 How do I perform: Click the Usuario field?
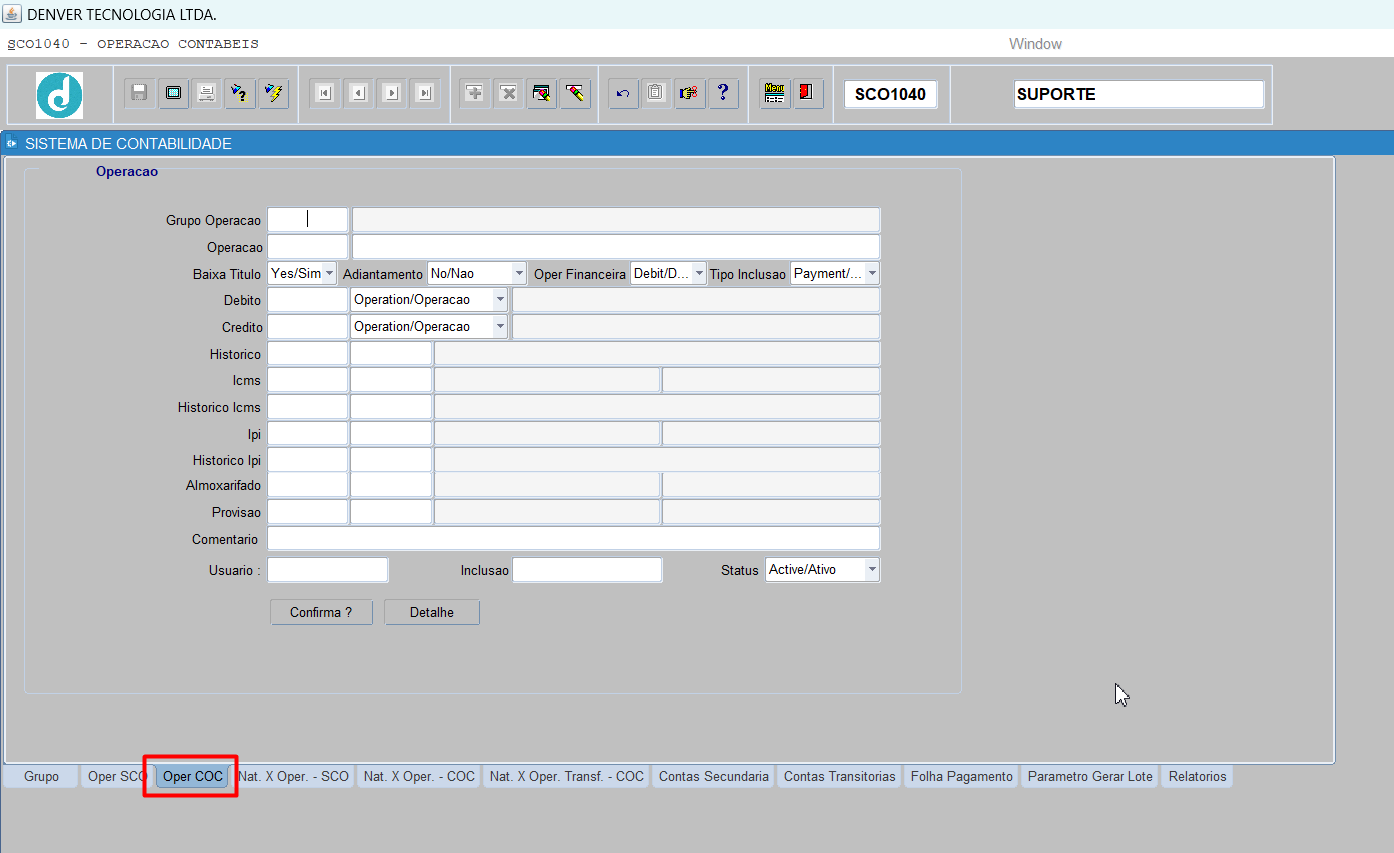(x=328, y=570)
